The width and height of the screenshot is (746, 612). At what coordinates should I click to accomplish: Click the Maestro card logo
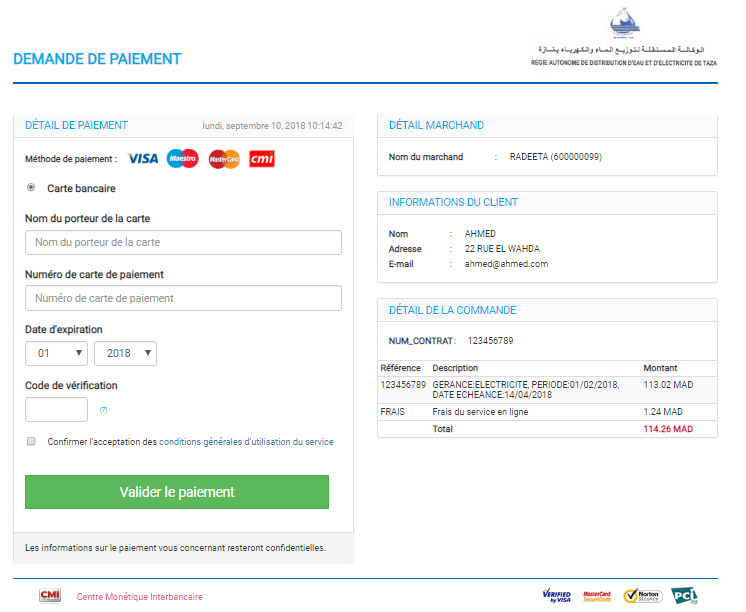coord(183,158)
